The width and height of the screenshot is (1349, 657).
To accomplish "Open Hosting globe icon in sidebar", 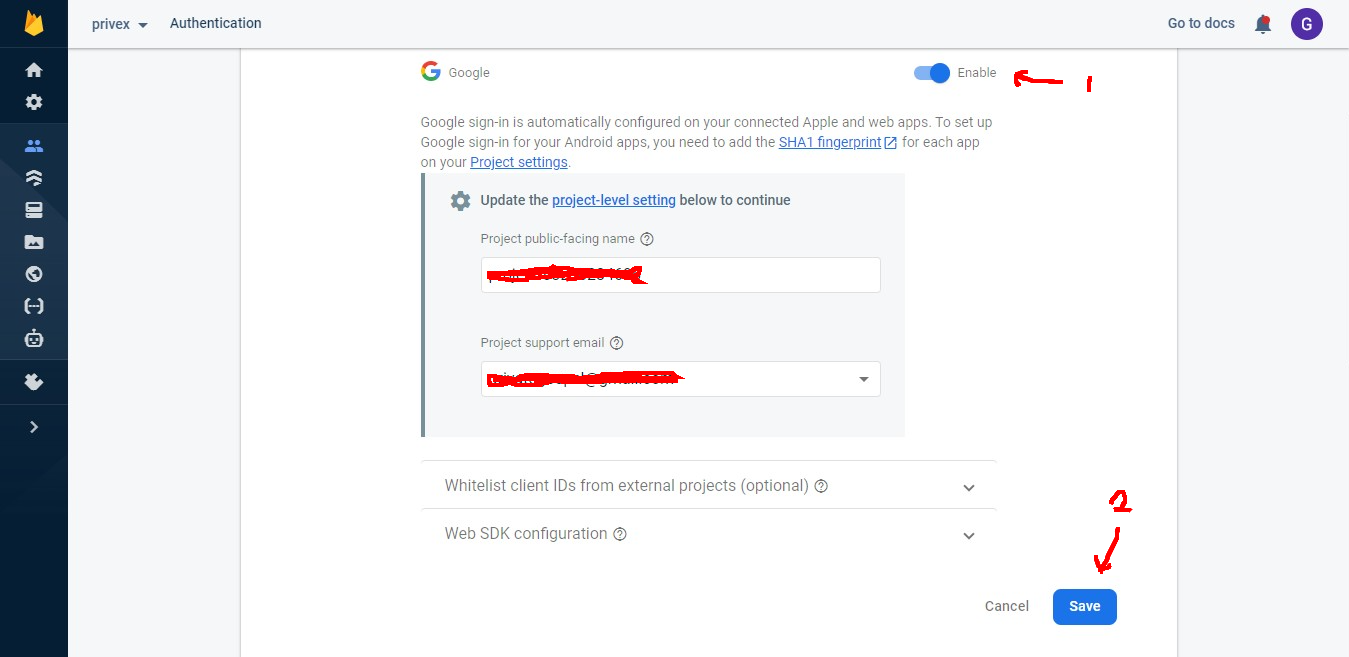I will click(34, 274).
